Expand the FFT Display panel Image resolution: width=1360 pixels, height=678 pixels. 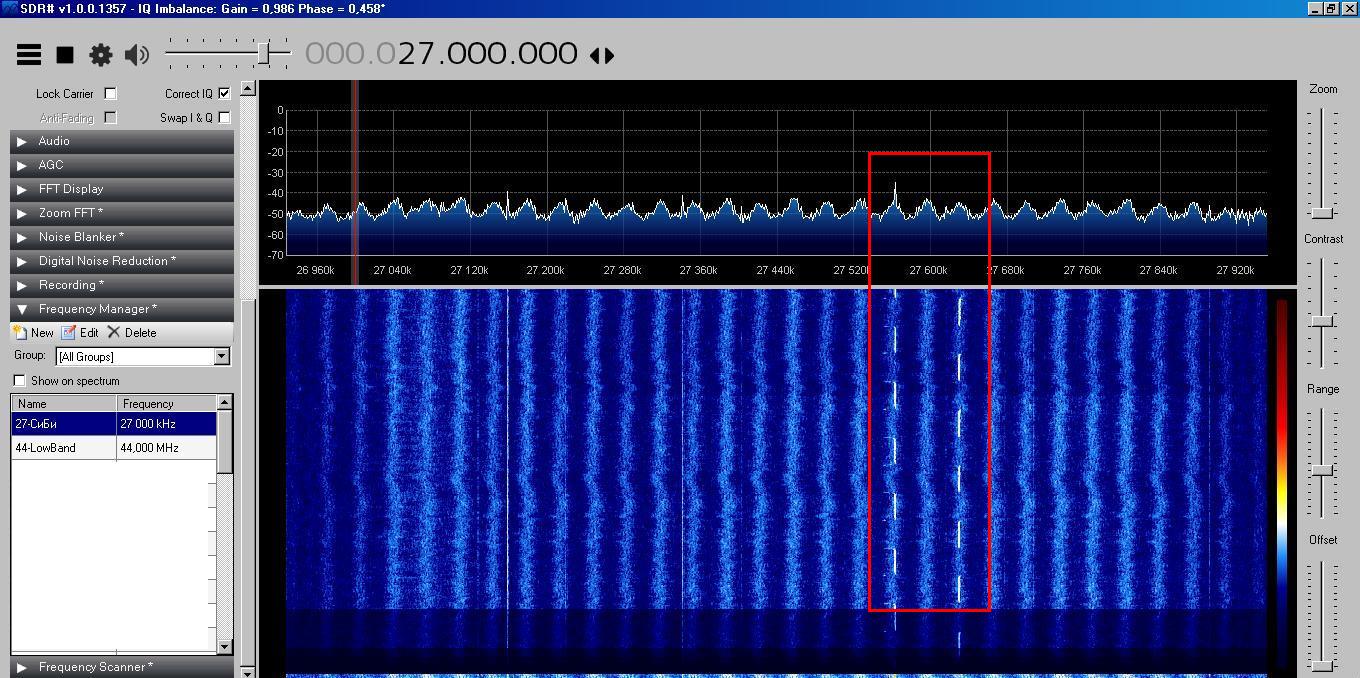(122, 189)
